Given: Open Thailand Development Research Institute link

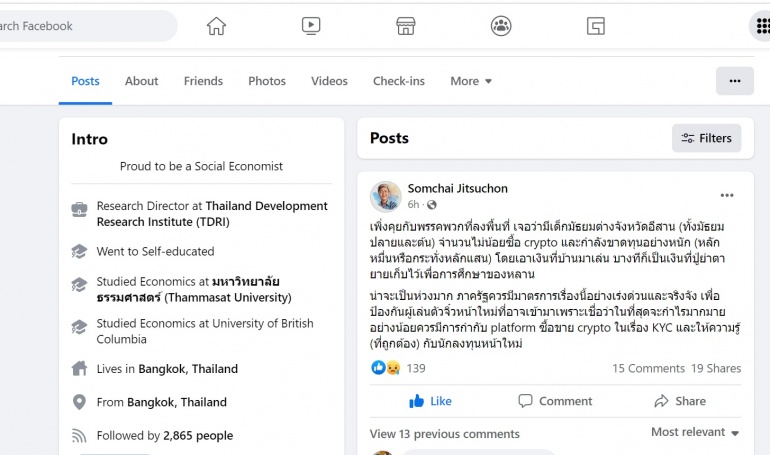Looking at the screenshot, I should (x=212, y=214).
